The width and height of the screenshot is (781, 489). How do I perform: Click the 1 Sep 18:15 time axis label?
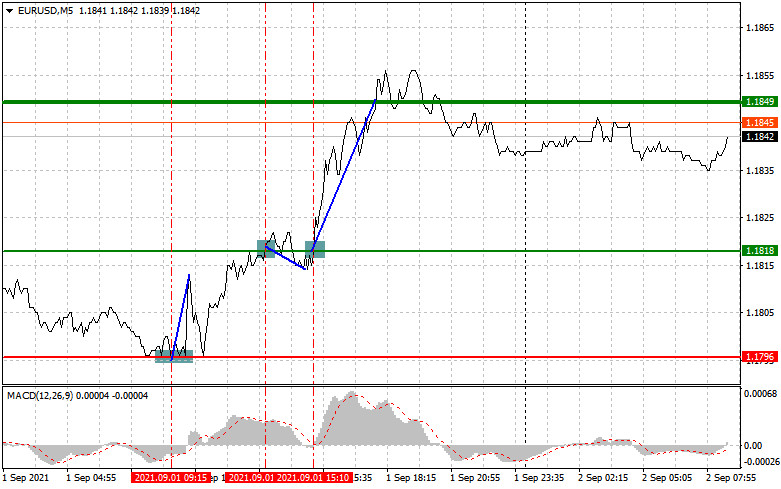(x=411, y=478)
